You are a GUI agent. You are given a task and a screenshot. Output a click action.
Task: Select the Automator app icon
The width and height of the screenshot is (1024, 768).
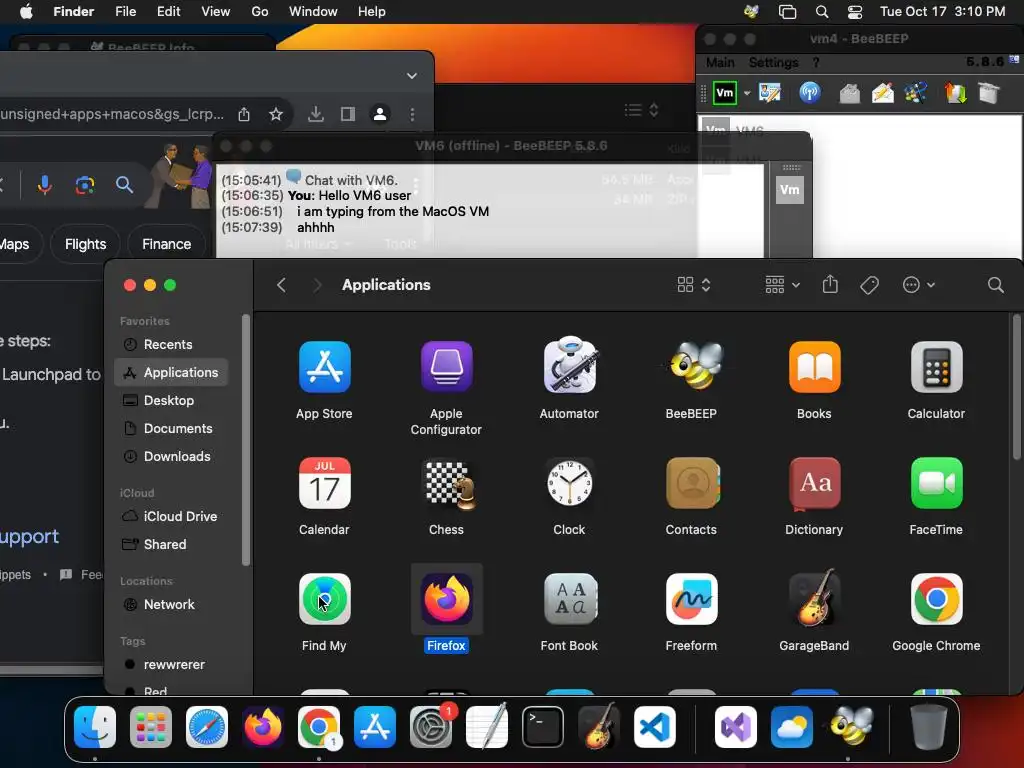point(569,365)
